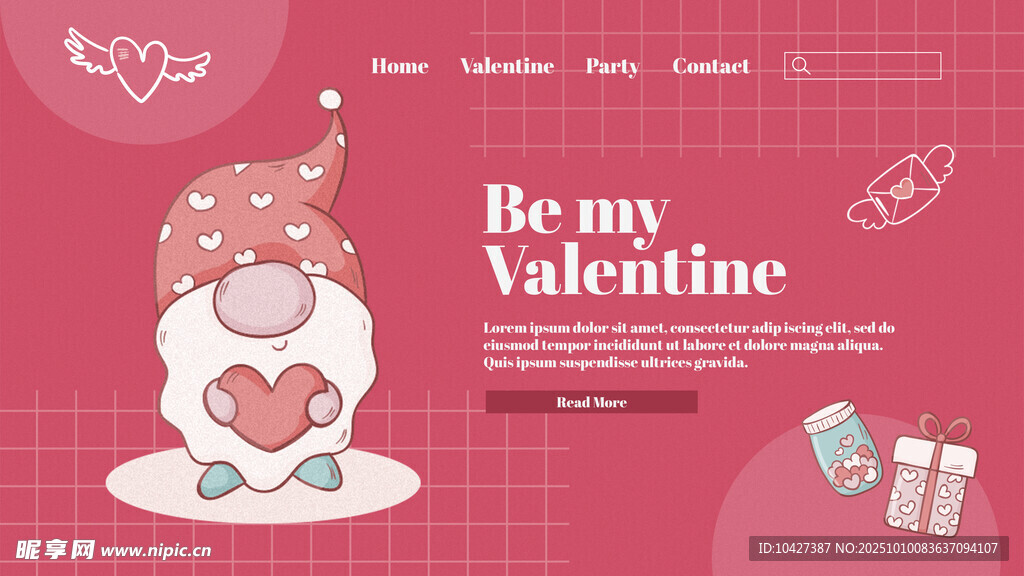This screenshot has height=576, width=1024.
Task: Click the Lorem ipsum paragraph text
Action: pos(689,345)
